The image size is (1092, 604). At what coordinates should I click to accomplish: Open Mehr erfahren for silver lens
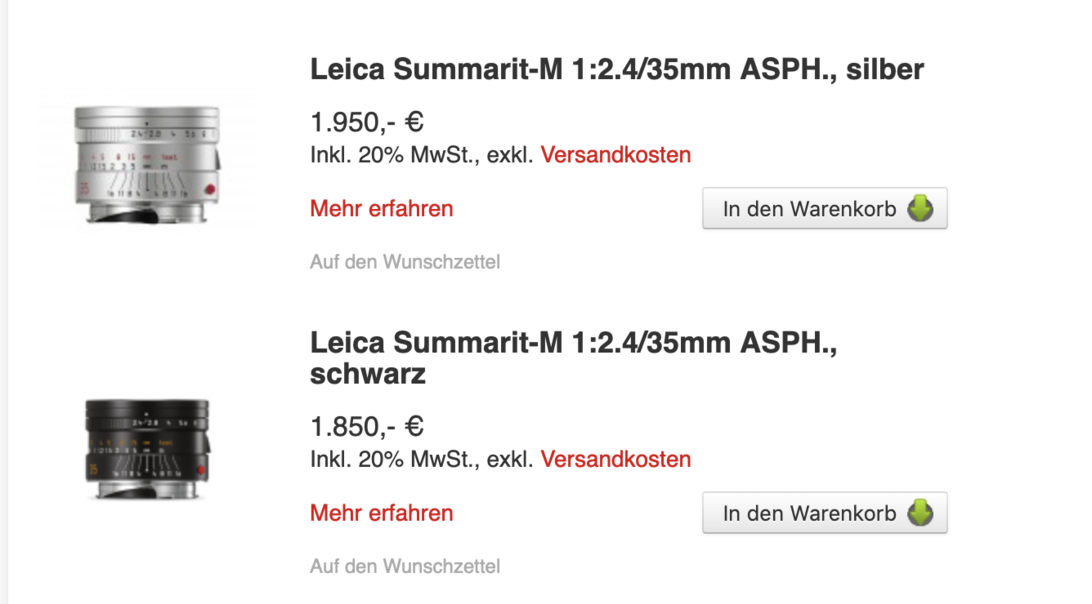coord(381,209)
